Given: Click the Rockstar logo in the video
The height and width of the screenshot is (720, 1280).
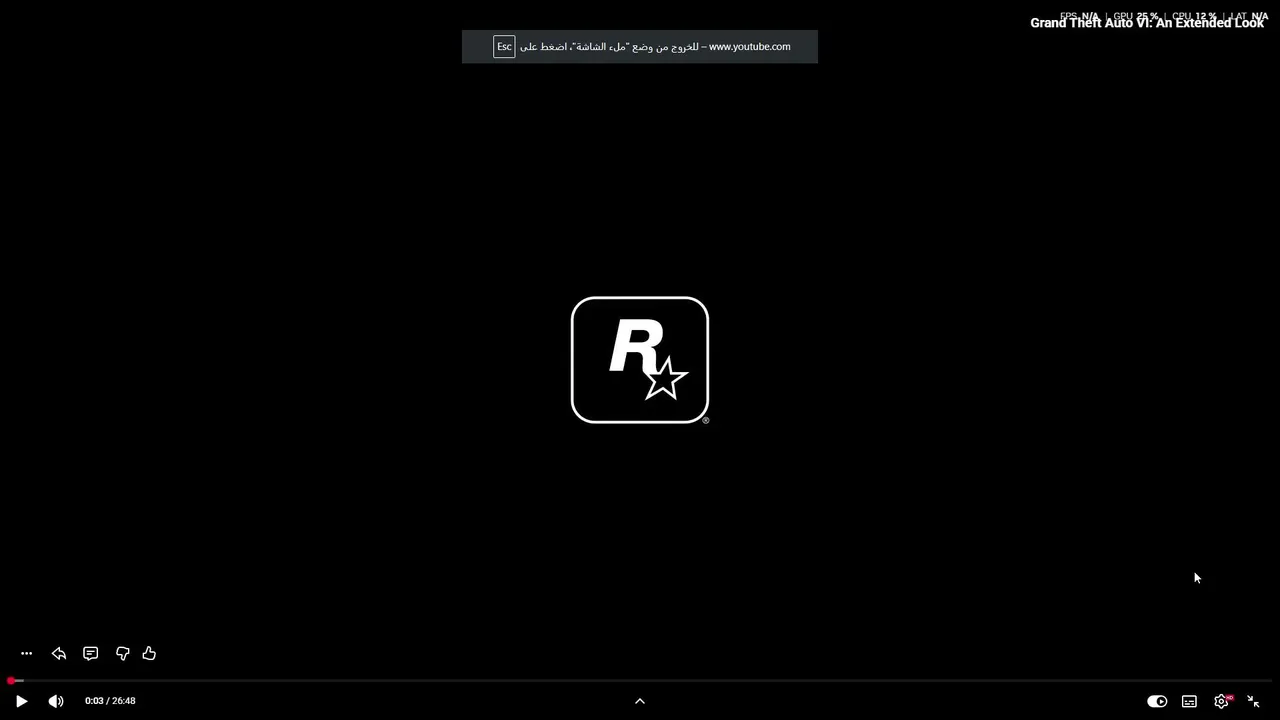Looking at the screenshot, I should click(x=640, y=360).
